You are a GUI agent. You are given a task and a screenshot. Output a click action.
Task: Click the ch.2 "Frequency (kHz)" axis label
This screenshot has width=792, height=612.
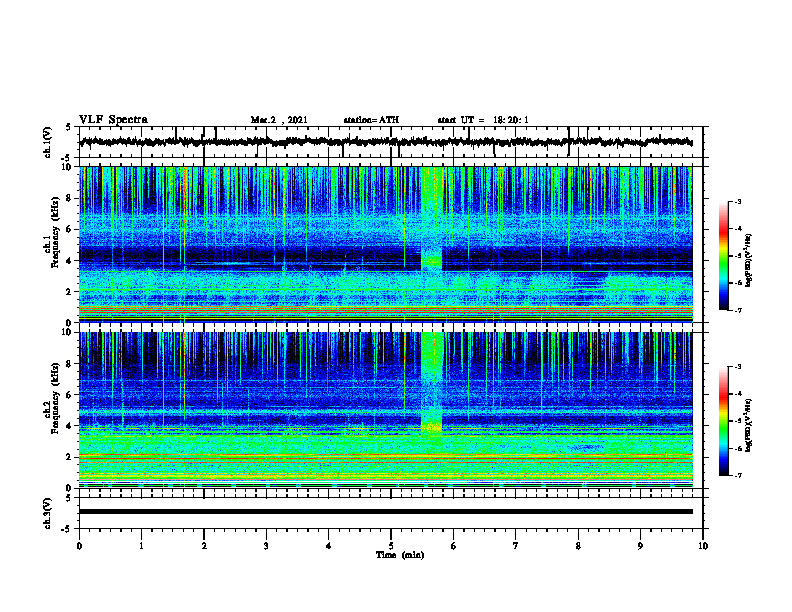pyautogui.click(x=55, y=398)
